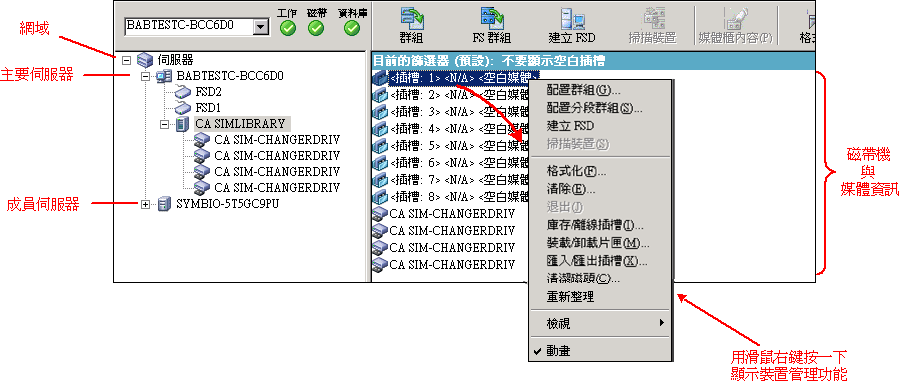Select FSD2 device in the tree
This screenshot has width=900, height=382.
tap(209, 92)
